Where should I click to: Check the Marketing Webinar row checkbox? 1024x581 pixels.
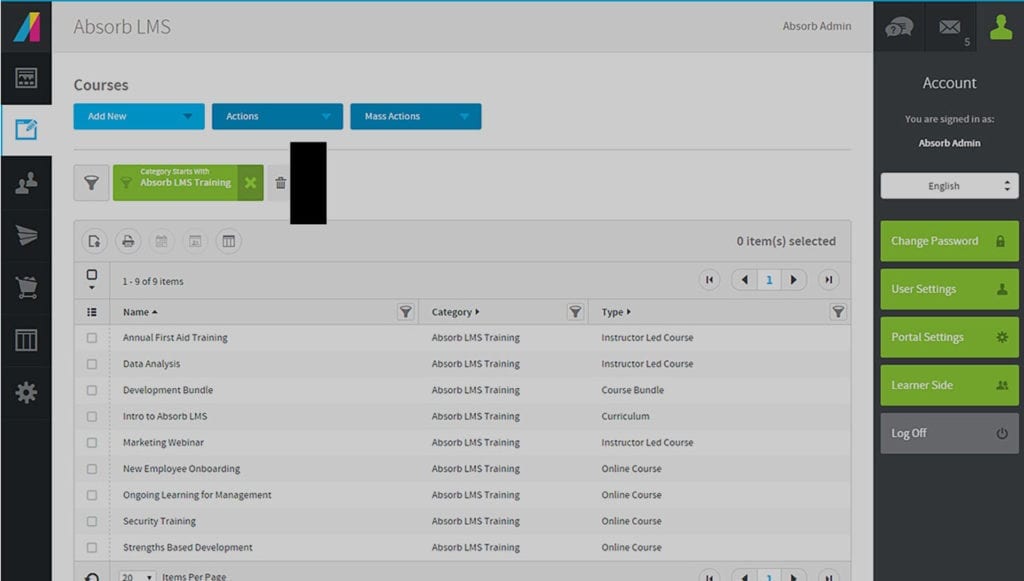pyautogui.click(x=91, y=443)
